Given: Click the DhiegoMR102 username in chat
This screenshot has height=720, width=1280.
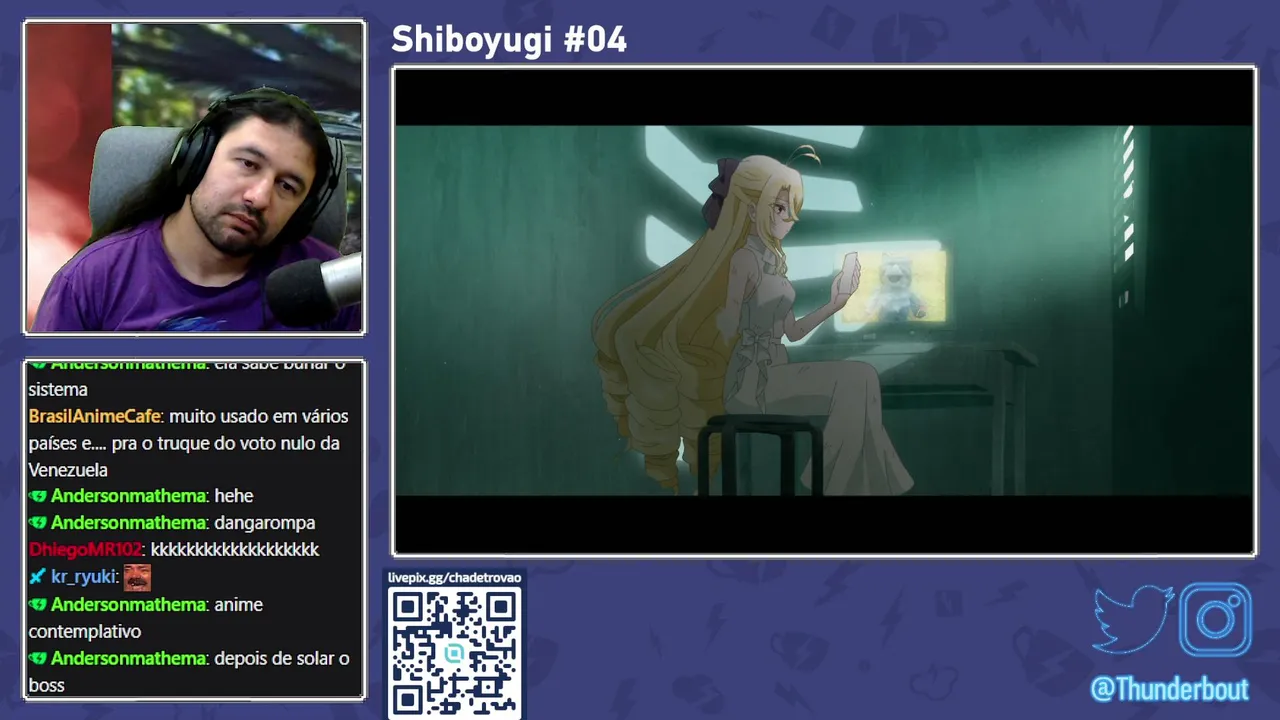Looking at the screenshot, I should point(85,550).
